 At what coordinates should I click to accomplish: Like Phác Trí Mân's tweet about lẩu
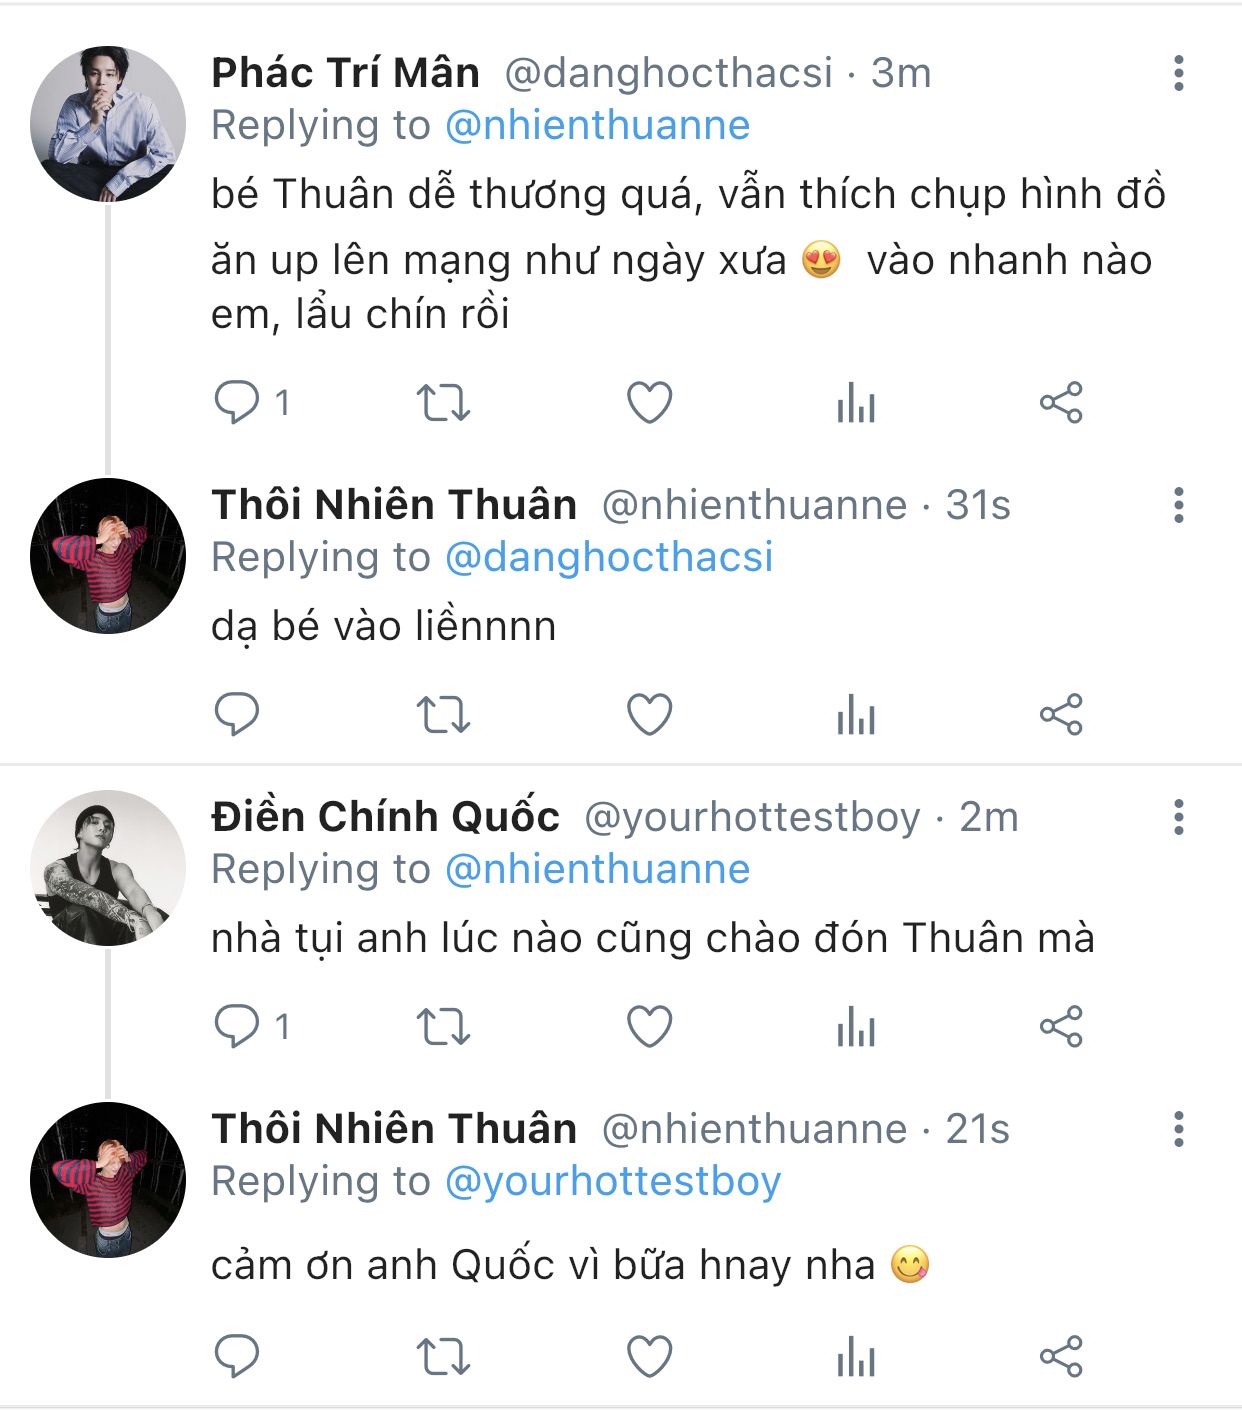(x=649, y=403)
